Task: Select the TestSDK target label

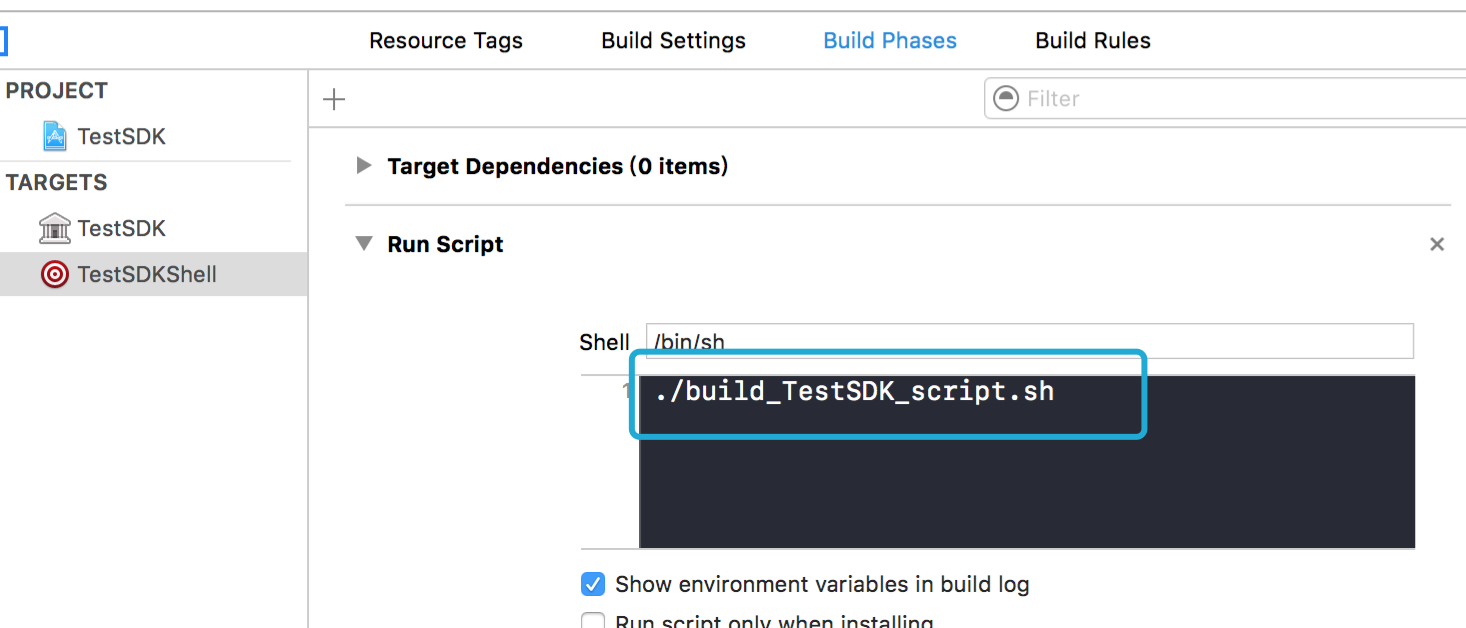Action: click(x=121, y=228)
